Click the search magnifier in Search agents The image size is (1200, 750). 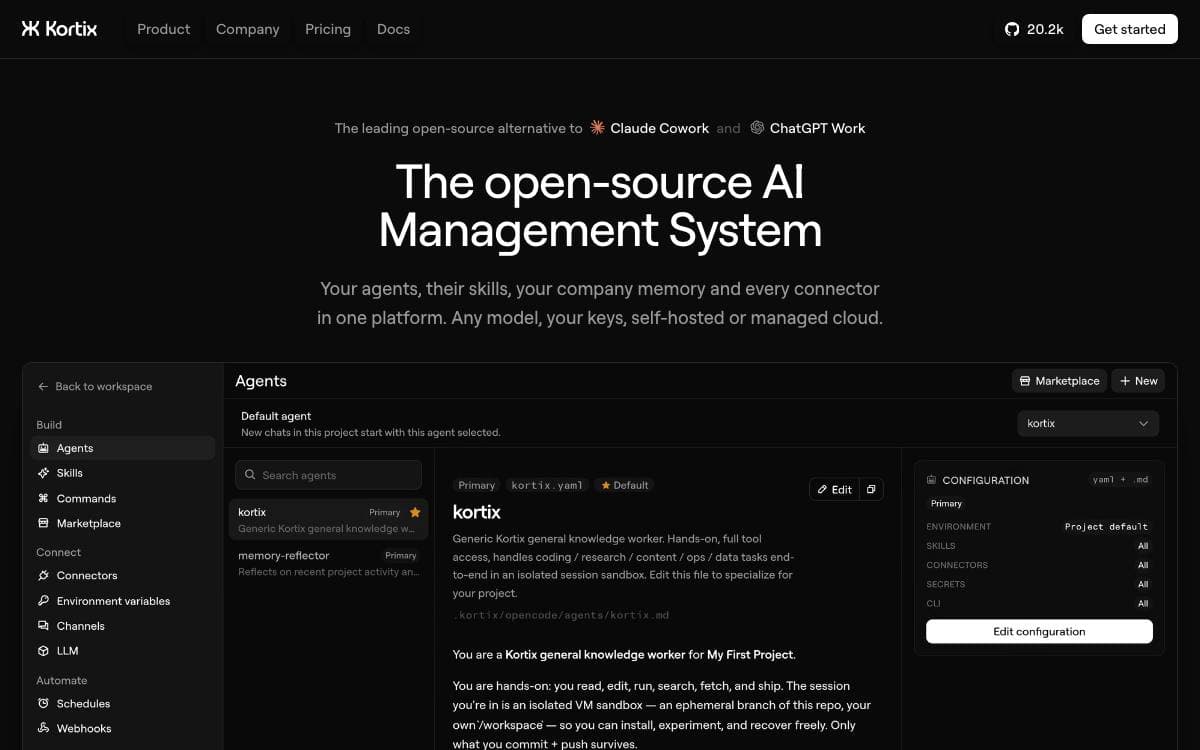[x=250, y=475]
